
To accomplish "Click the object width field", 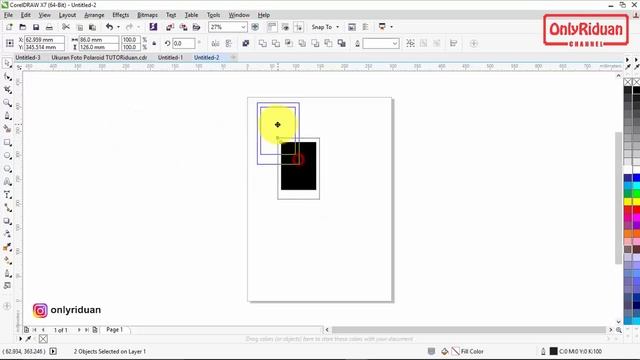I will tap(98, 40).
